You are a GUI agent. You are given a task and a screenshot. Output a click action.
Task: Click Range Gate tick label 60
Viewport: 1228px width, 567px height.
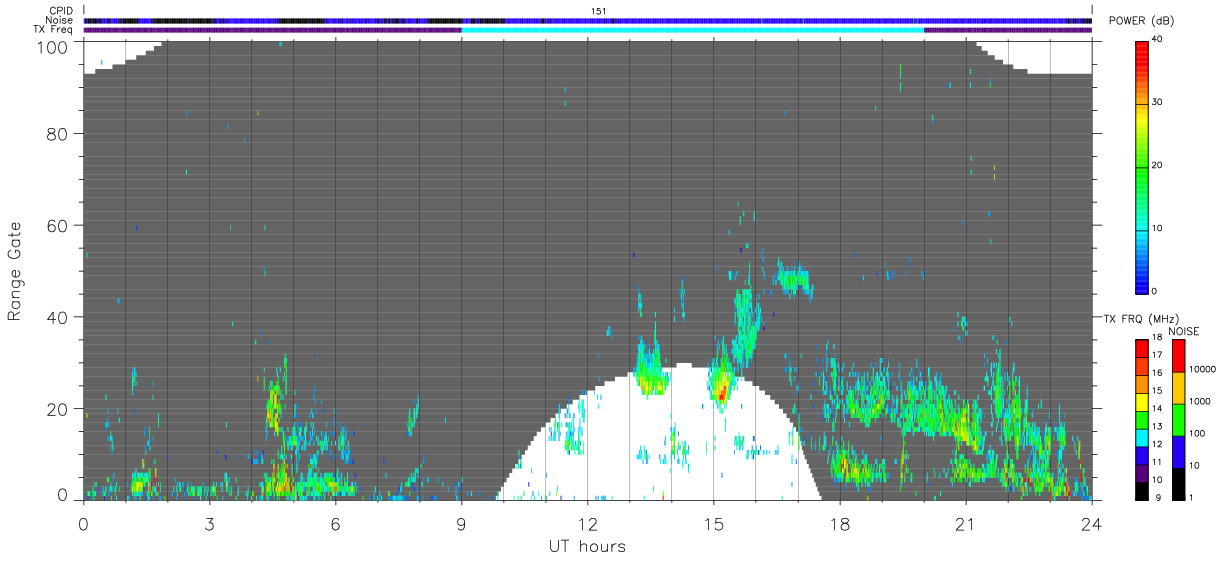tap(59, 225)
